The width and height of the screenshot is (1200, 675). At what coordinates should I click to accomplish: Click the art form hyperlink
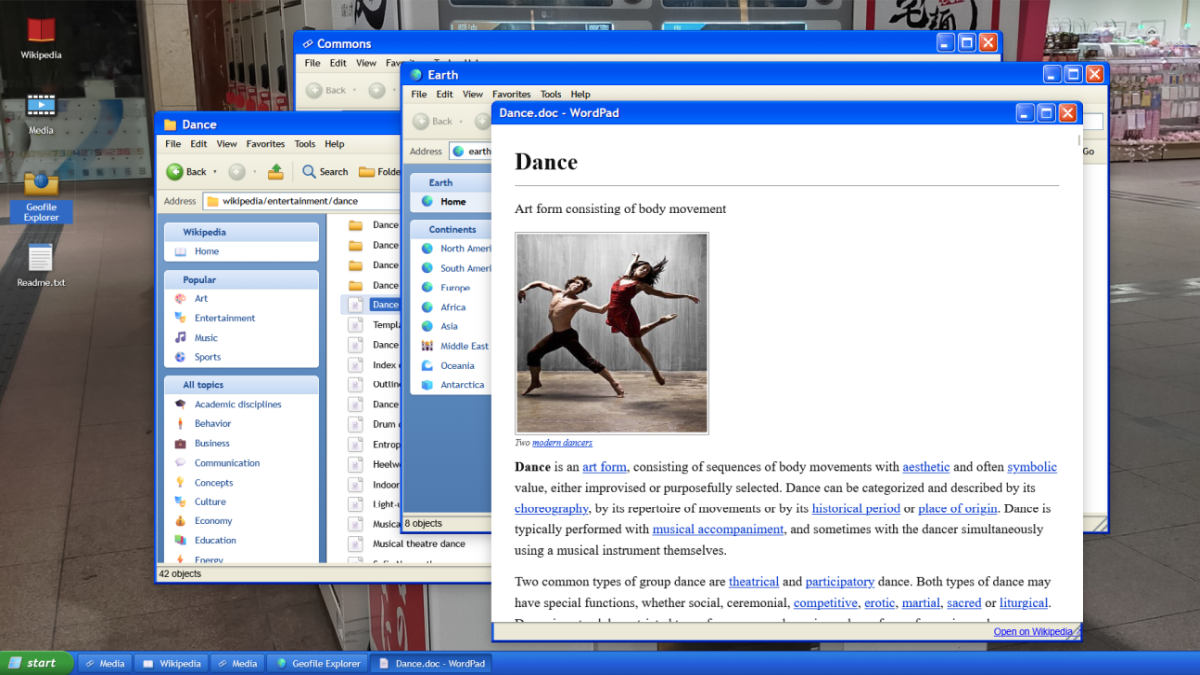tap(605, 467)
